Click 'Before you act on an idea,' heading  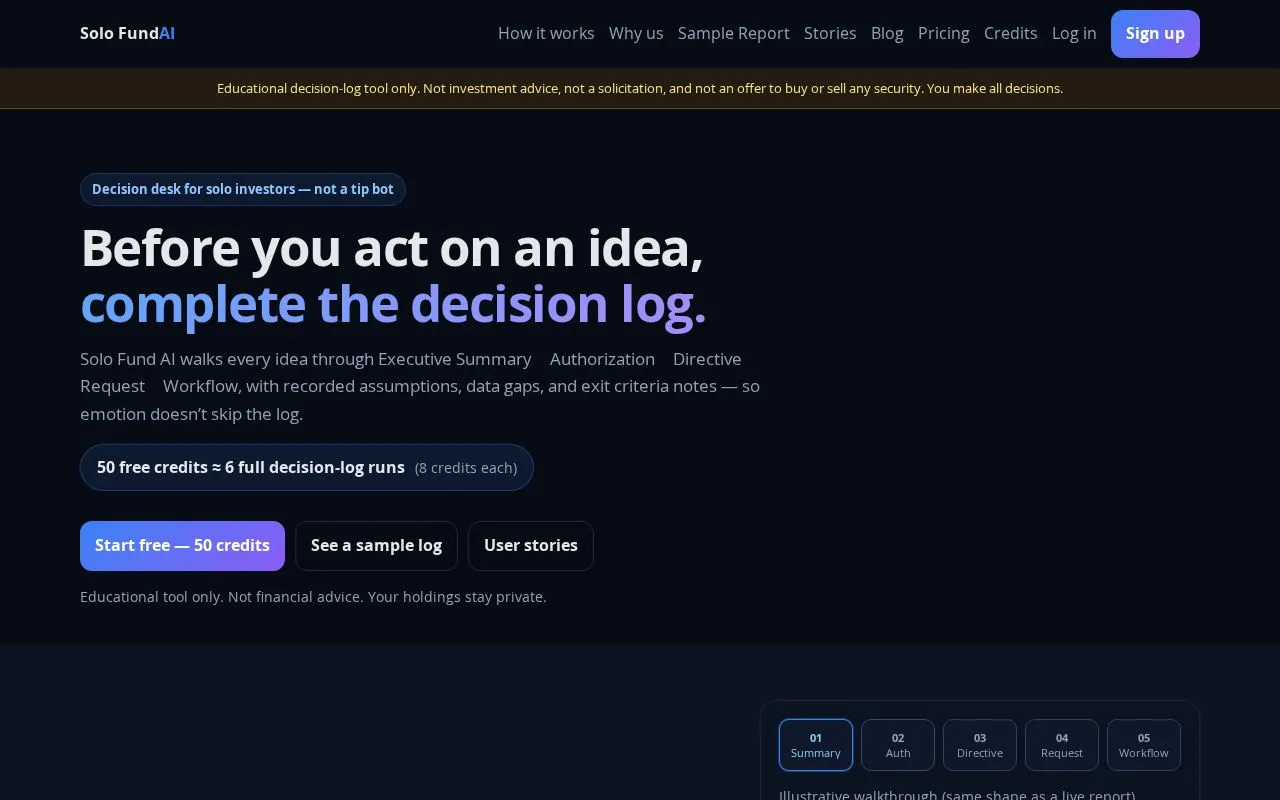coord(392,248)
